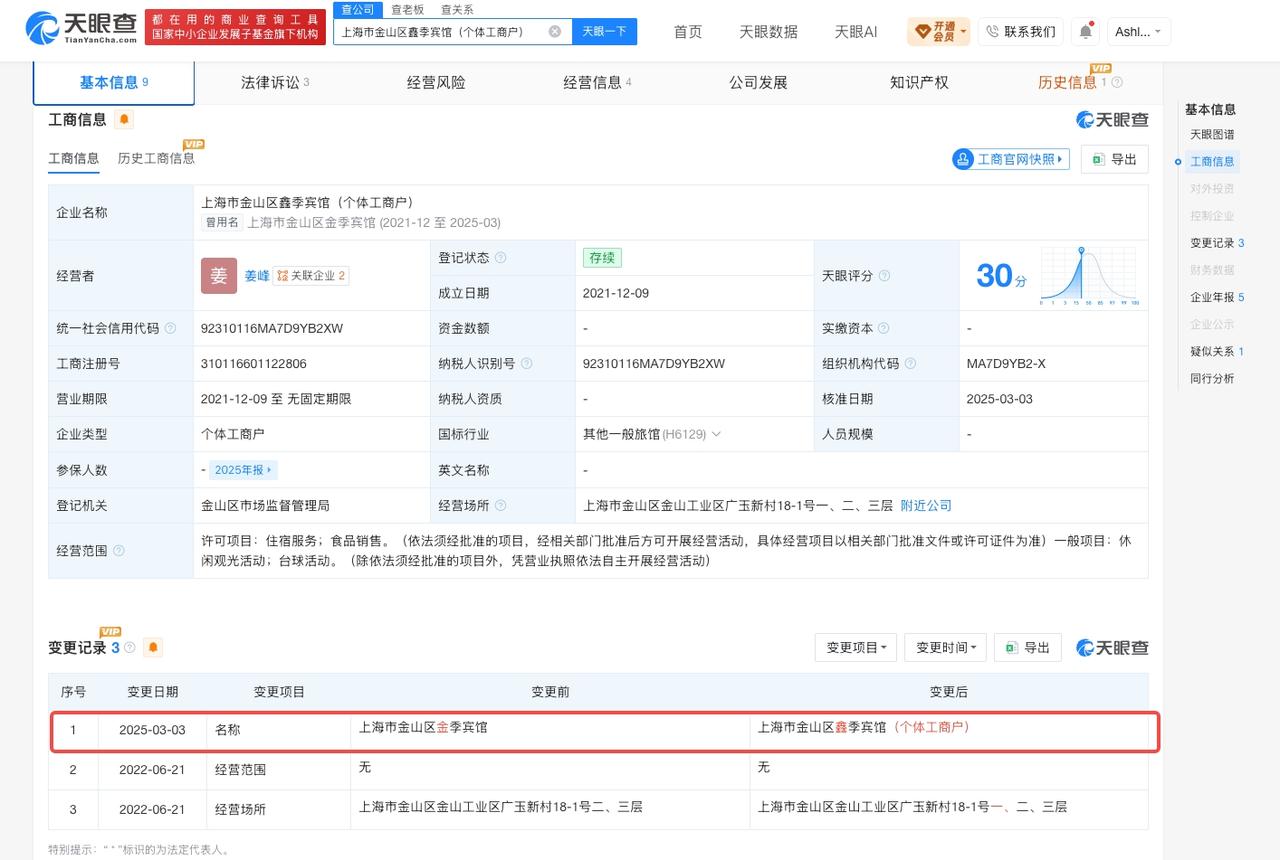Switch to the 基本信息 tab

click(114, 82)
